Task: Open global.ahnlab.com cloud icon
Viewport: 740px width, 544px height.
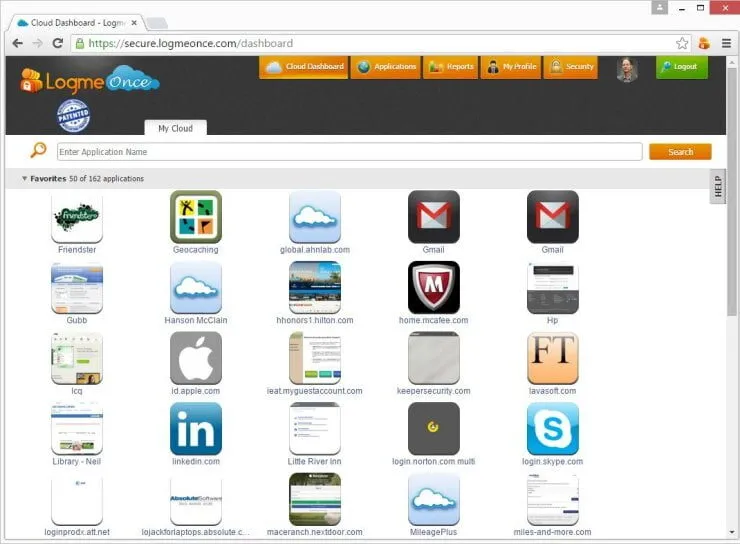Action: pyautogui.click(x=315, y=218)
